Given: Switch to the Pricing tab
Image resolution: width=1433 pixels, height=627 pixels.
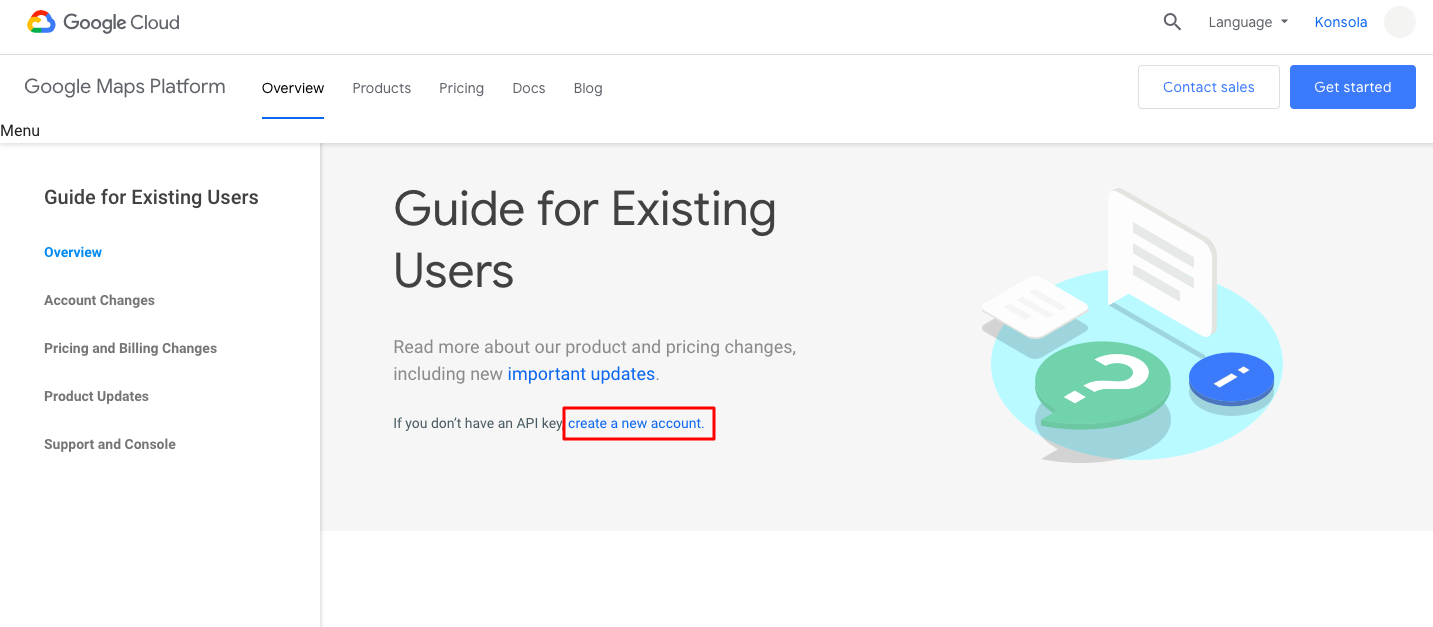Looking at the screenshot, I should point(461,88).
